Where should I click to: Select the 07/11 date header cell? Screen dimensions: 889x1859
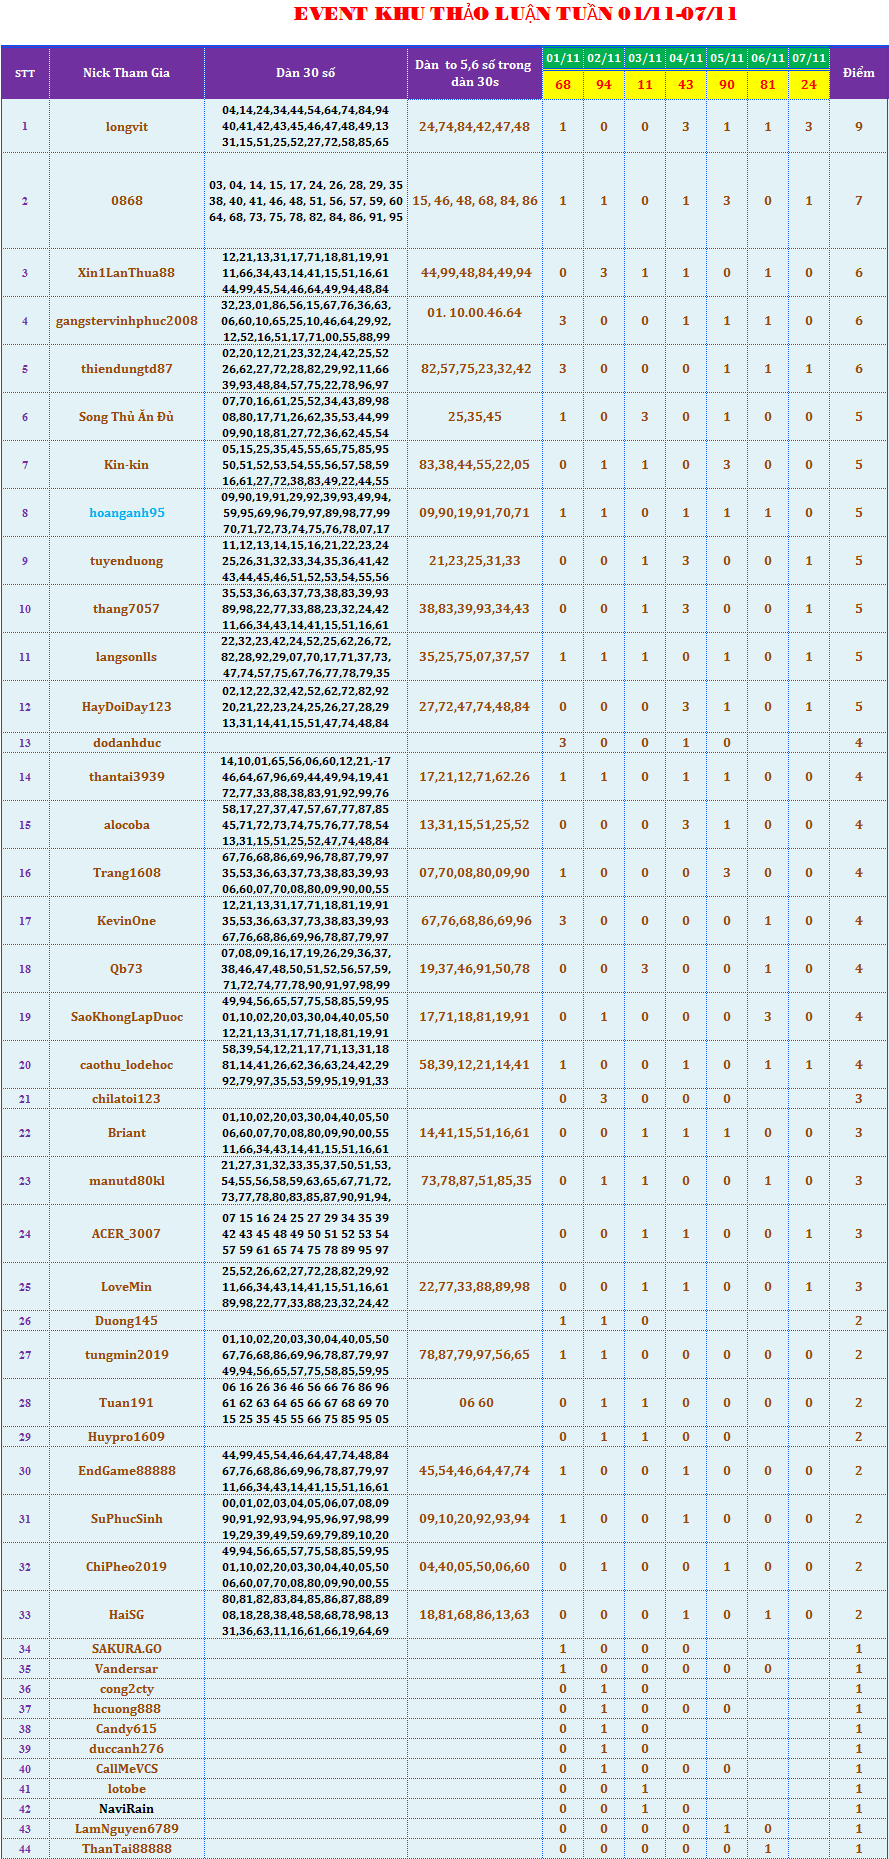808,58
